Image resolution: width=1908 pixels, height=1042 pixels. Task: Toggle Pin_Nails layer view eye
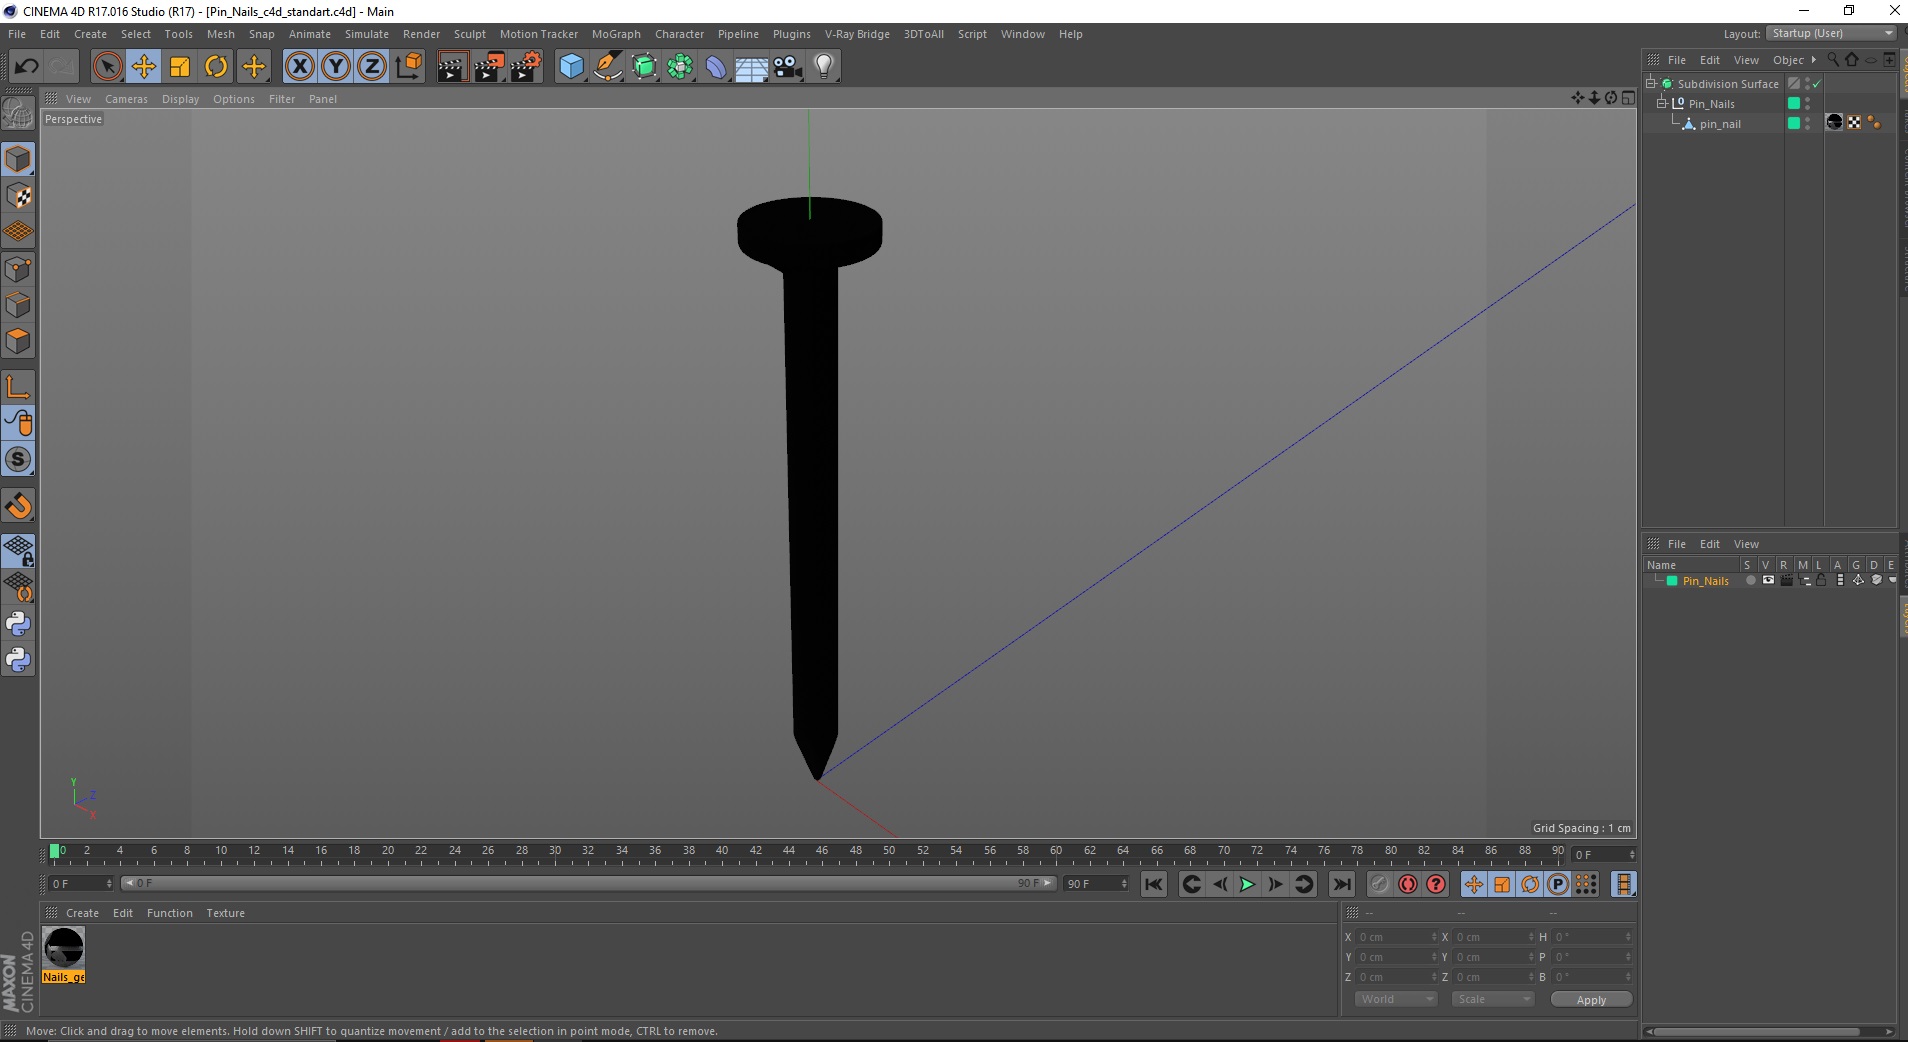1768,580
